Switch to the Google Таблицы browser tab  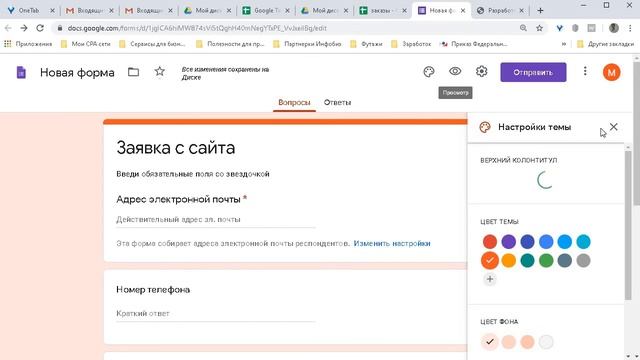click(x=265, y=11)
